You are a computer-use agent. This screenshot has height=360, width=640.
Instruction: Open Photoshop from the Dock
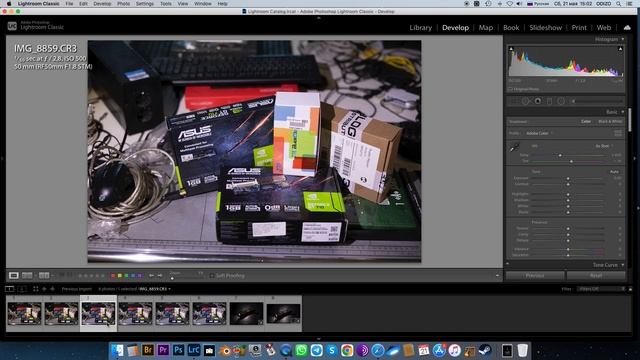coord(178,350)
